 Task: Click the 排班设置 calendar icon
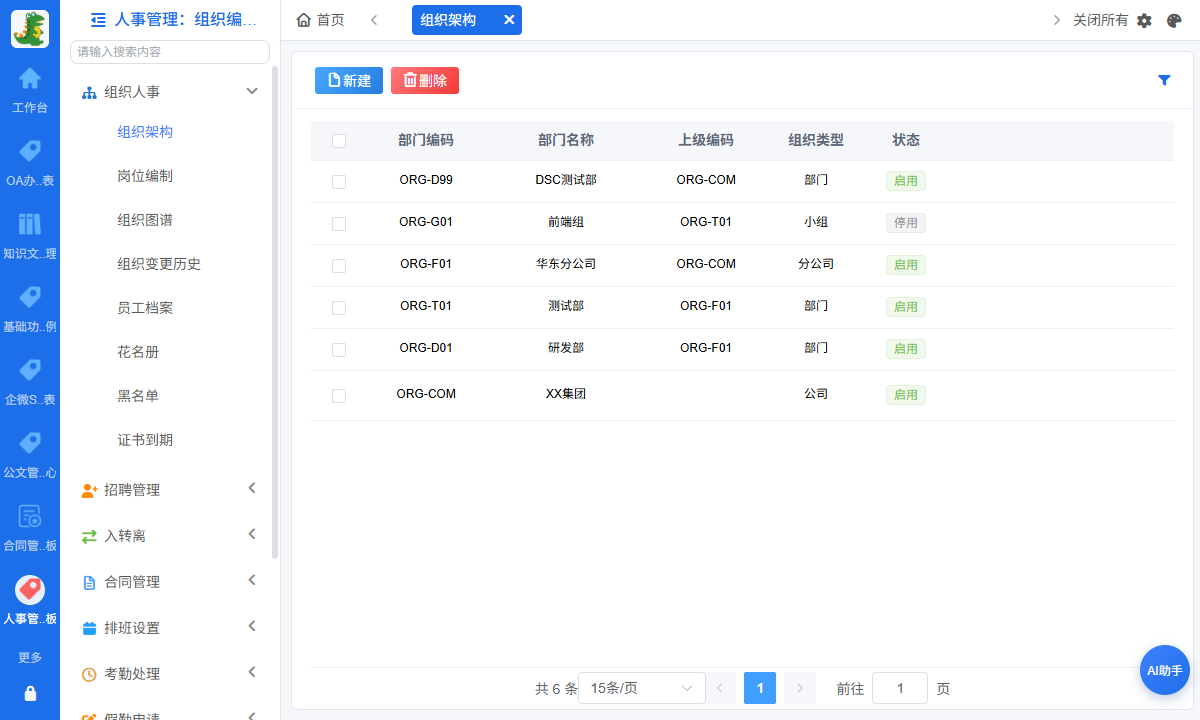[89, 628]
